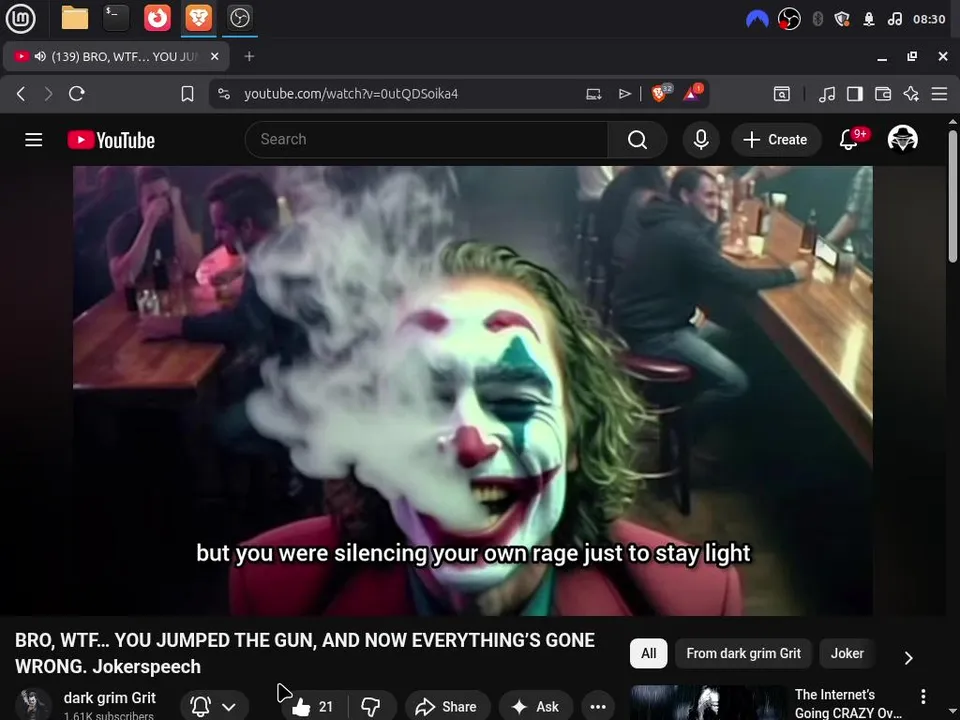Open OBS Studio from the panel

tap(239, 18)
